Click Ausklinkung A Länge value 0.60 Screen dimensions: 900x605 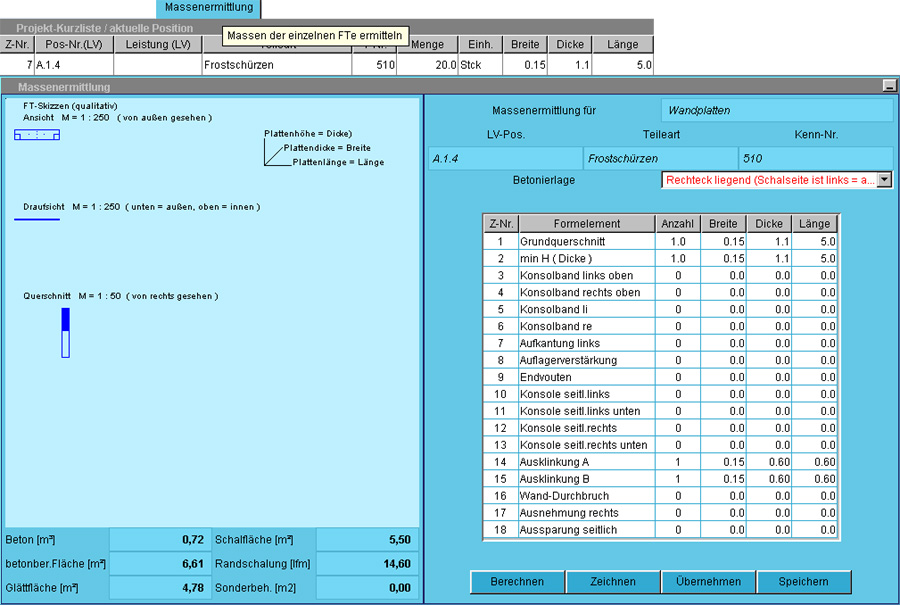(x=814, y=461)
